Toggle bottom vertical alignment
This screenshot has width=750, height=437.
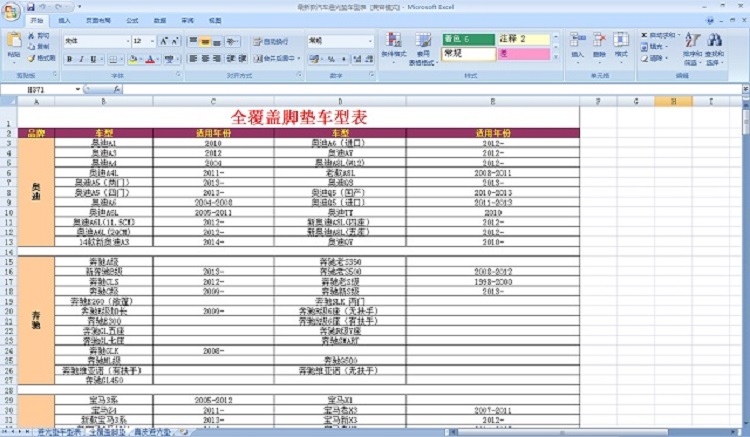point(217,41)
